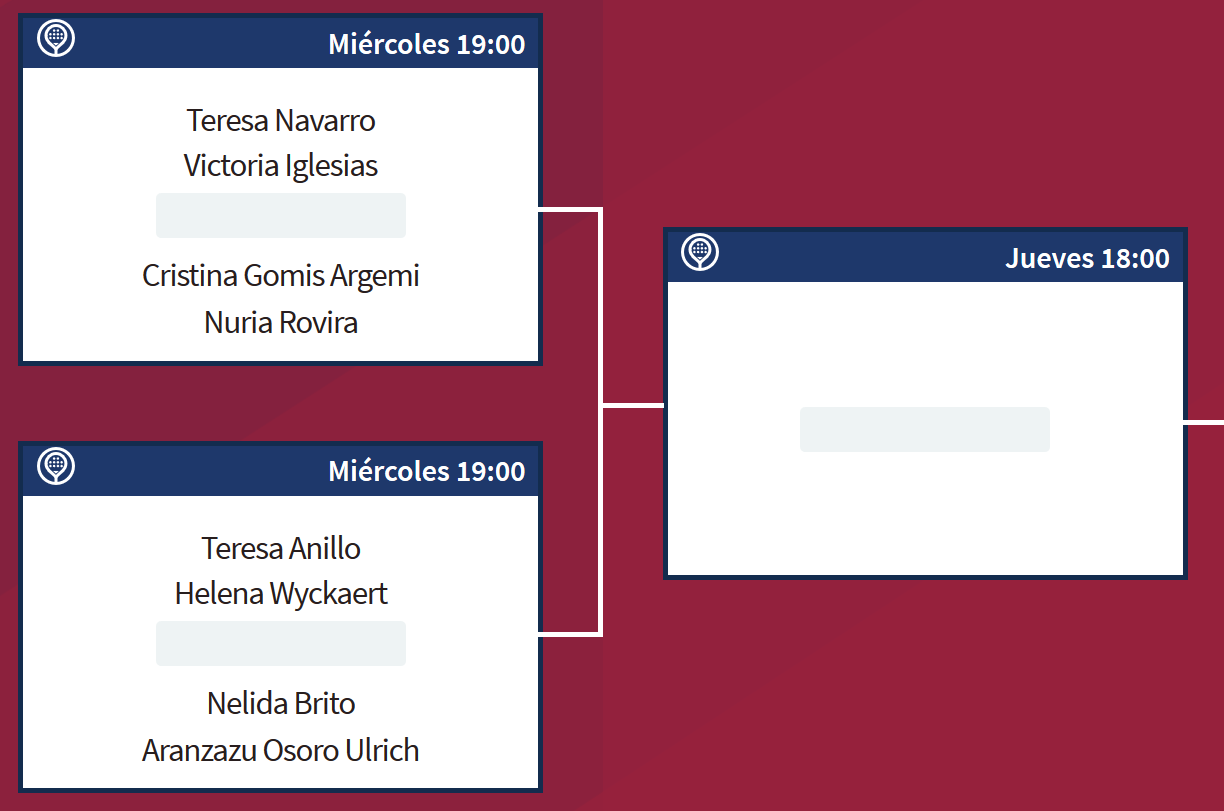
Task: Click Miércoles 19:00 label above Teresa Anillo
Action: (x=427, y=471)
